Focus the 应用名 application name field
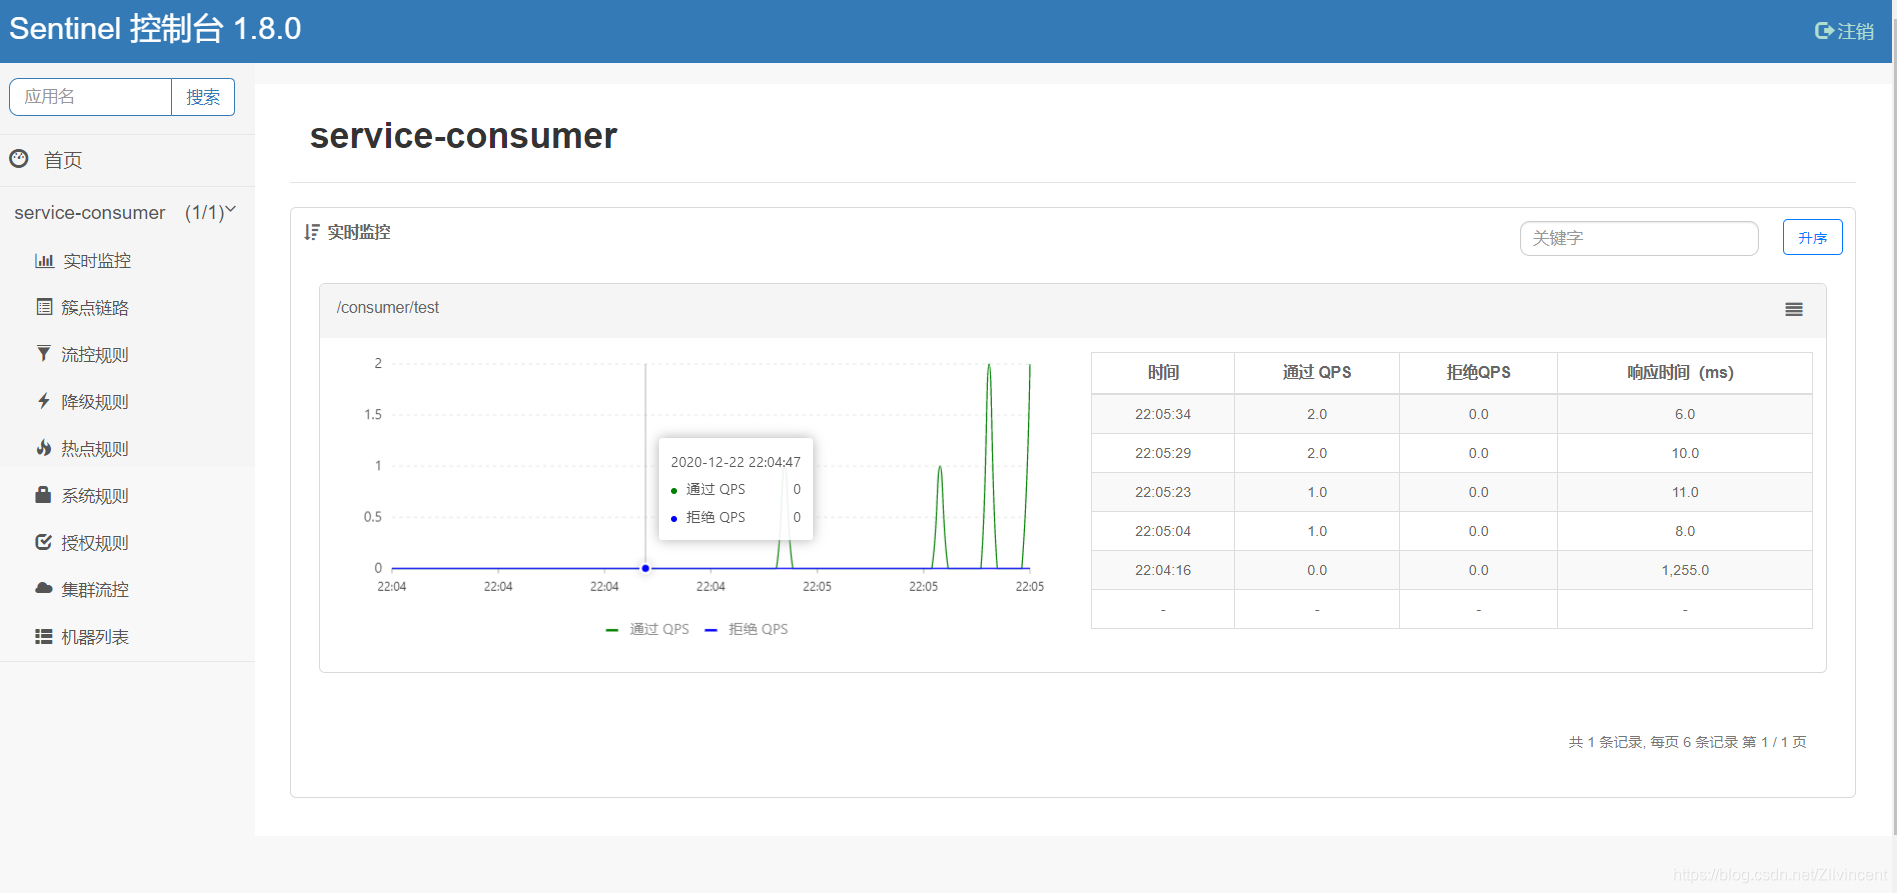The width and height of the screenshot is (1897, 893). click(91, 97)
